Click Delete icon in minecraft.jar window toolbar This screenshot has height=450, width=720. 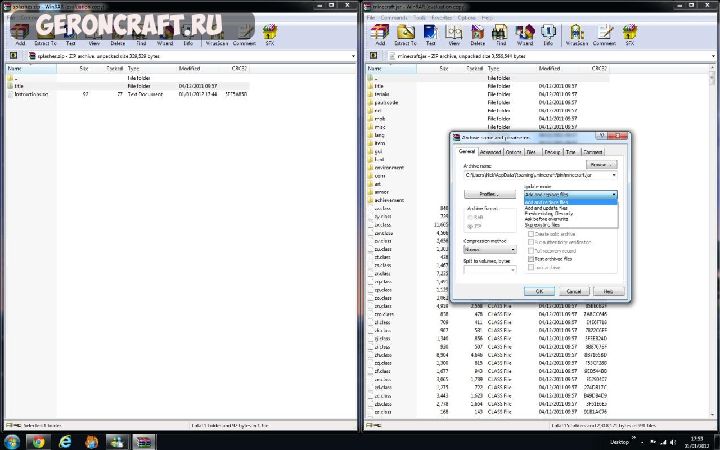[x=478, y=35]
